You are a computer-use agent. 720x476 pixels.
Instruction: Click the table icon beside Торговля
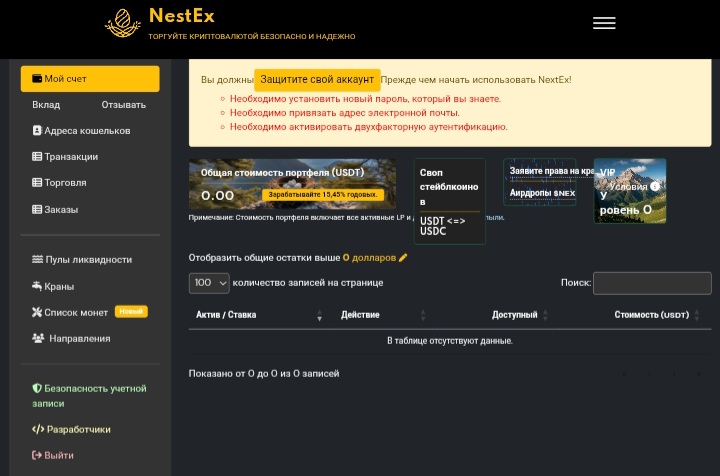tap(37, 182)
